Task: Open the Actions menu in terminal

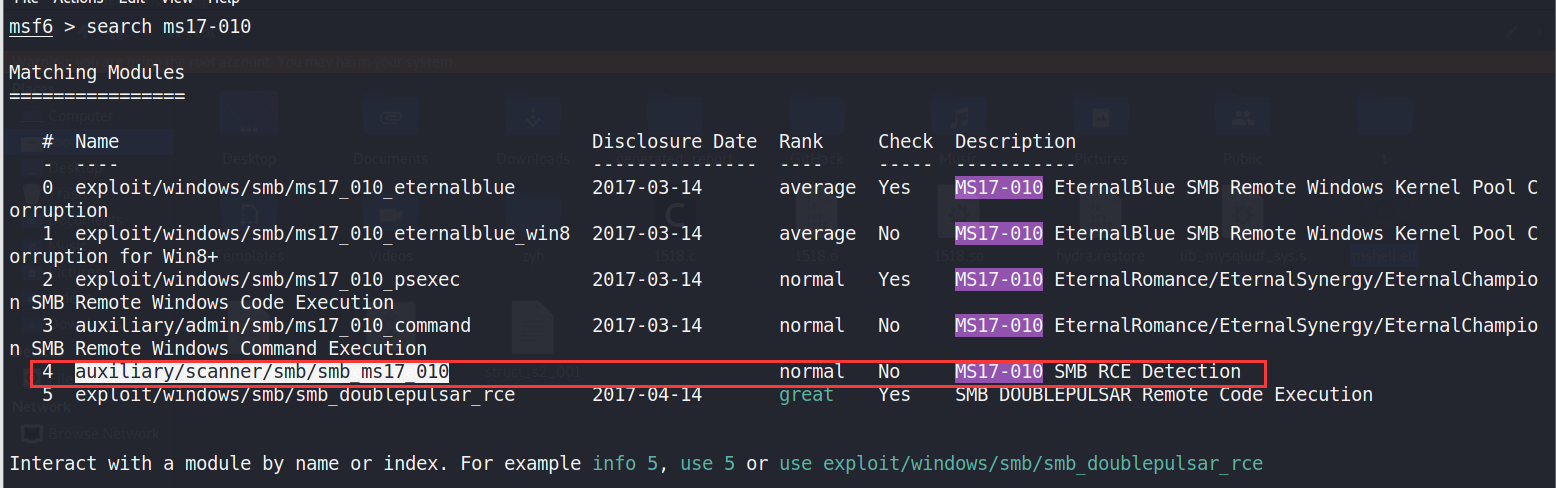Action: [78, 2]
